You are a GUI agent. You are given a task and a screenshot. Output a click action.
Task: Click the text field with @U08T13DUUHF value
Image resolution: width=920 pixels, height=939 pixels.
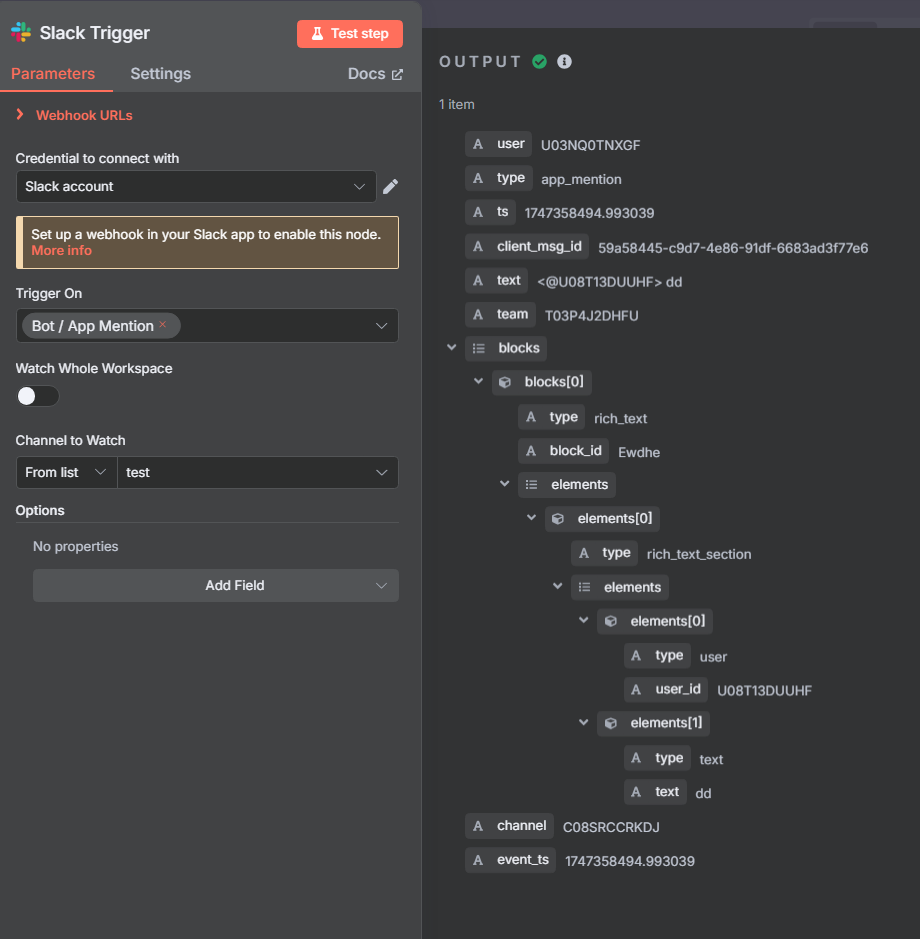497,280
